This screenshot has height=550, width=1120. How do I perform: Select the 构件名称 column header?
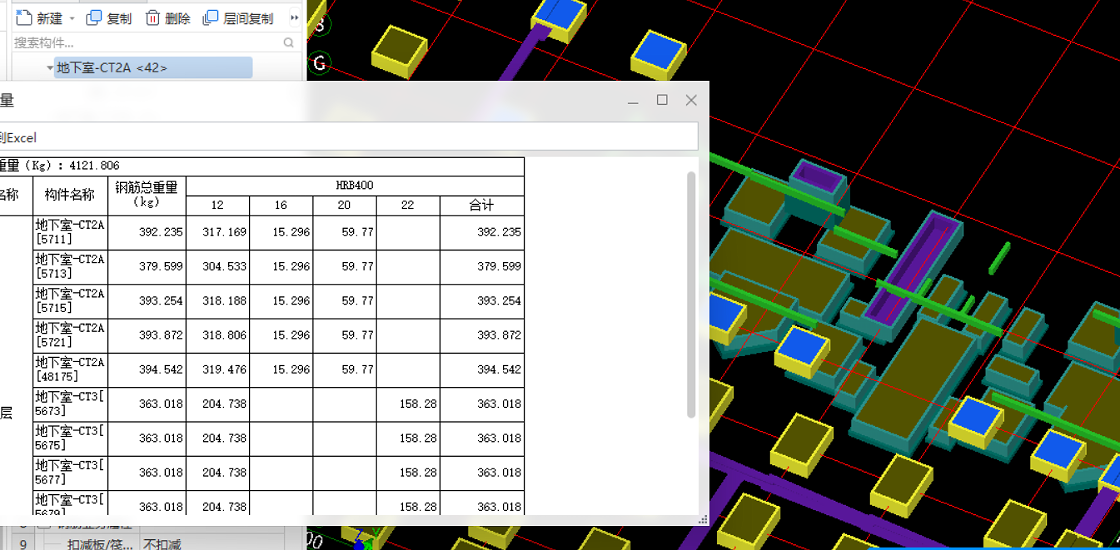pos(70,196)
